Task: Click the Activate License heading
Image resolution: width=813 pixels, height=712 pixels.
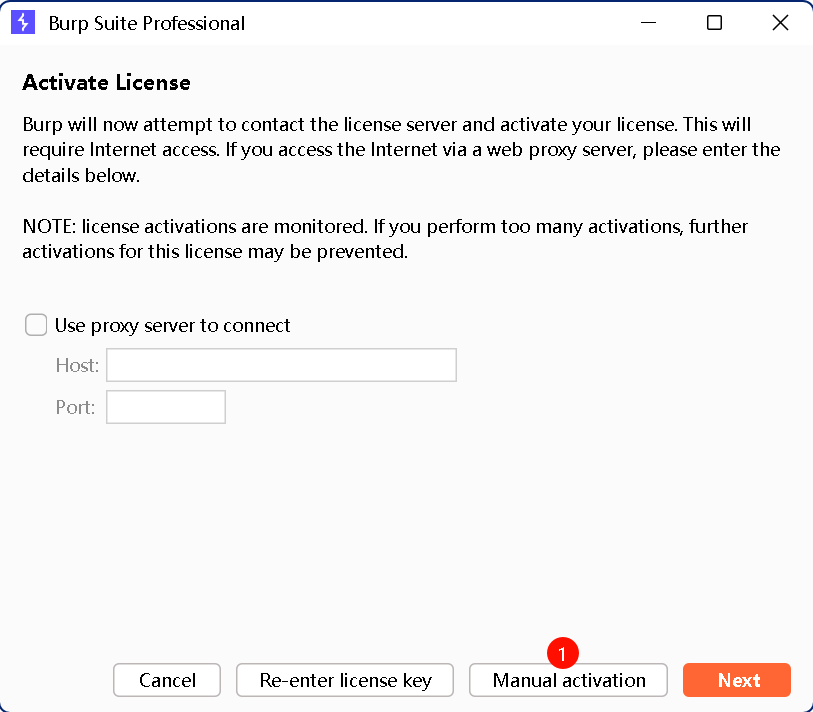Action: (106, 82)
